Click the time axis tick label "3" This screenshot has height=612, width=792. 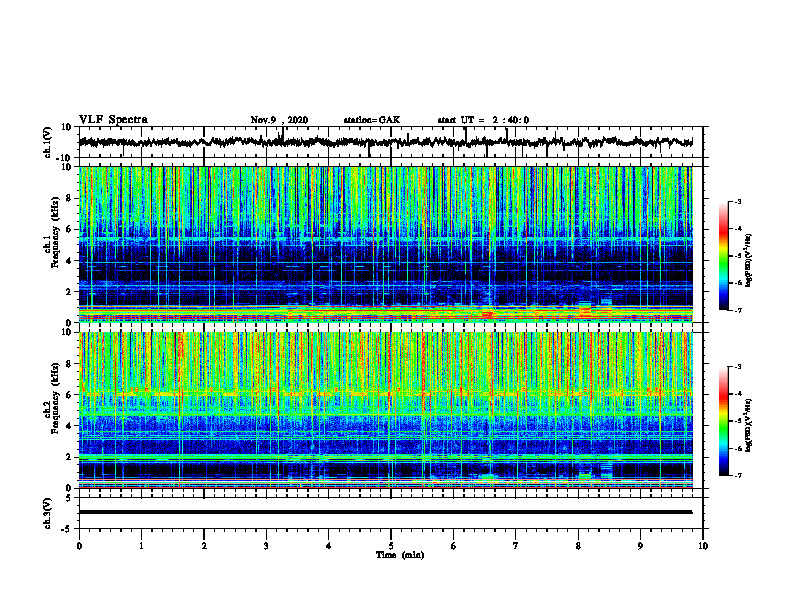coord(266,546)
